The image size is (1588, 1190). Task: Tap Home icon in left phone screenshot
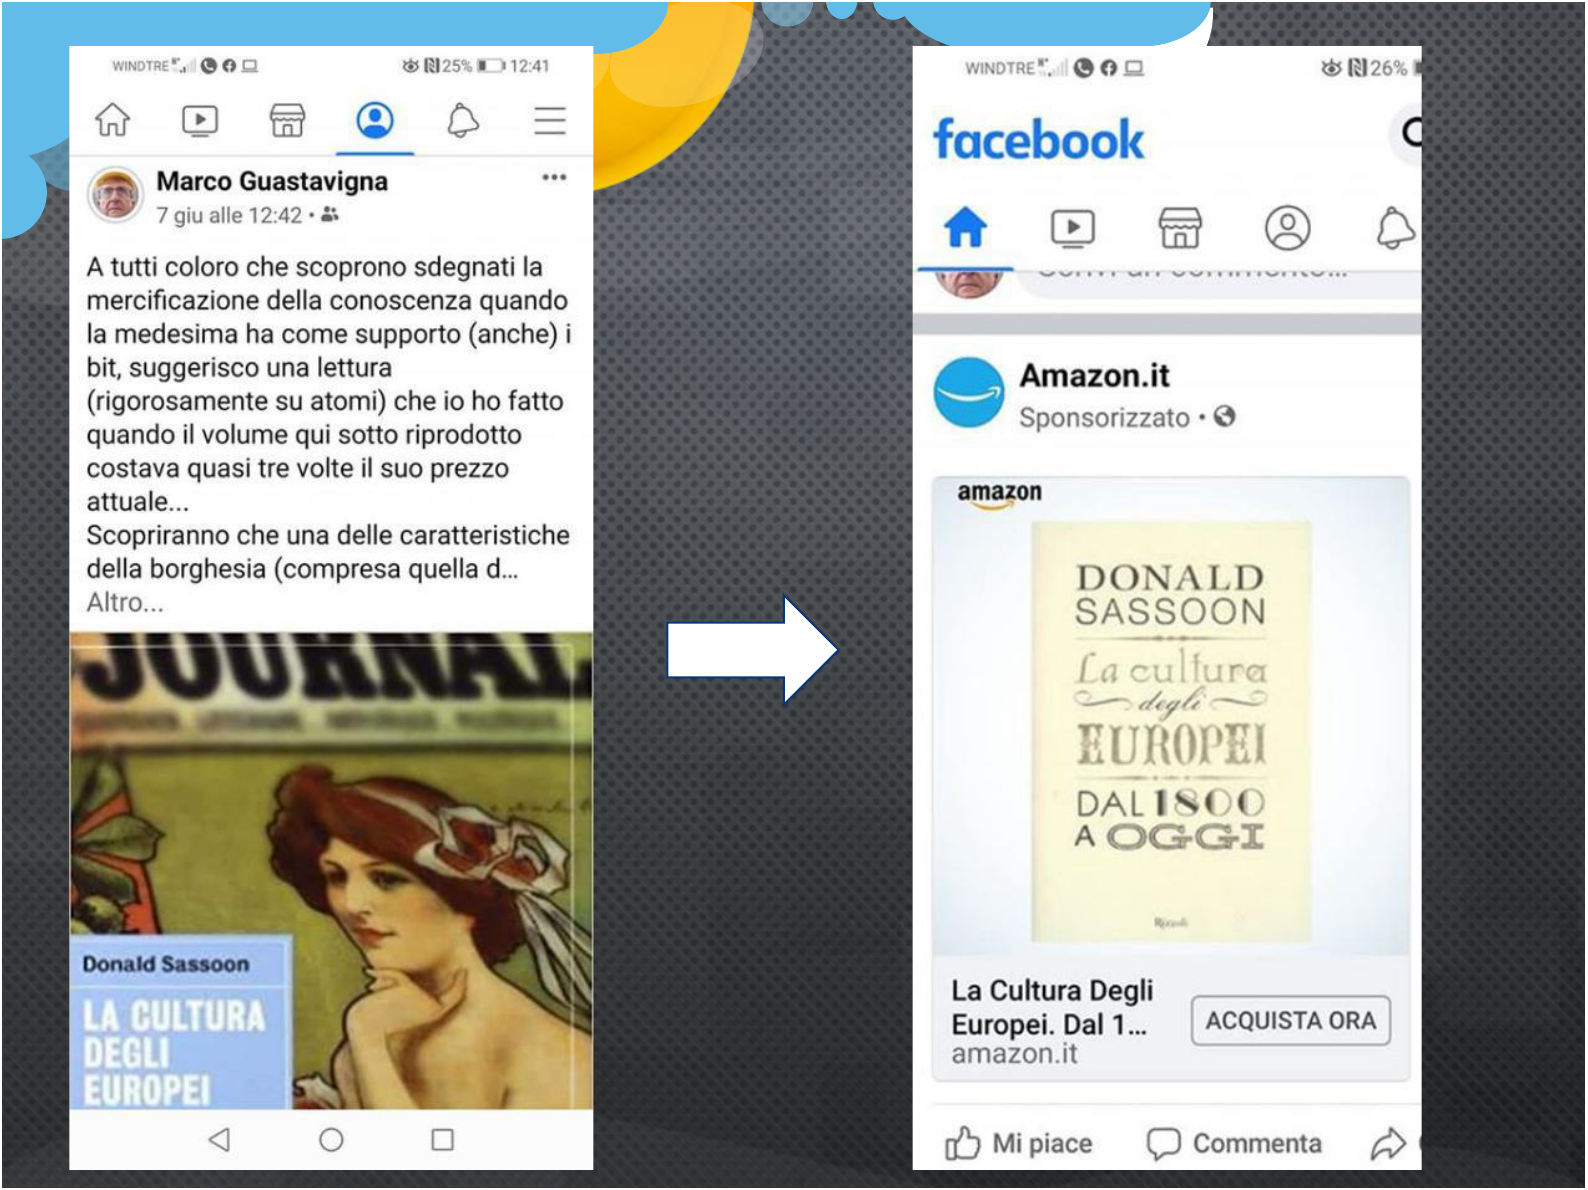[112, 120]
